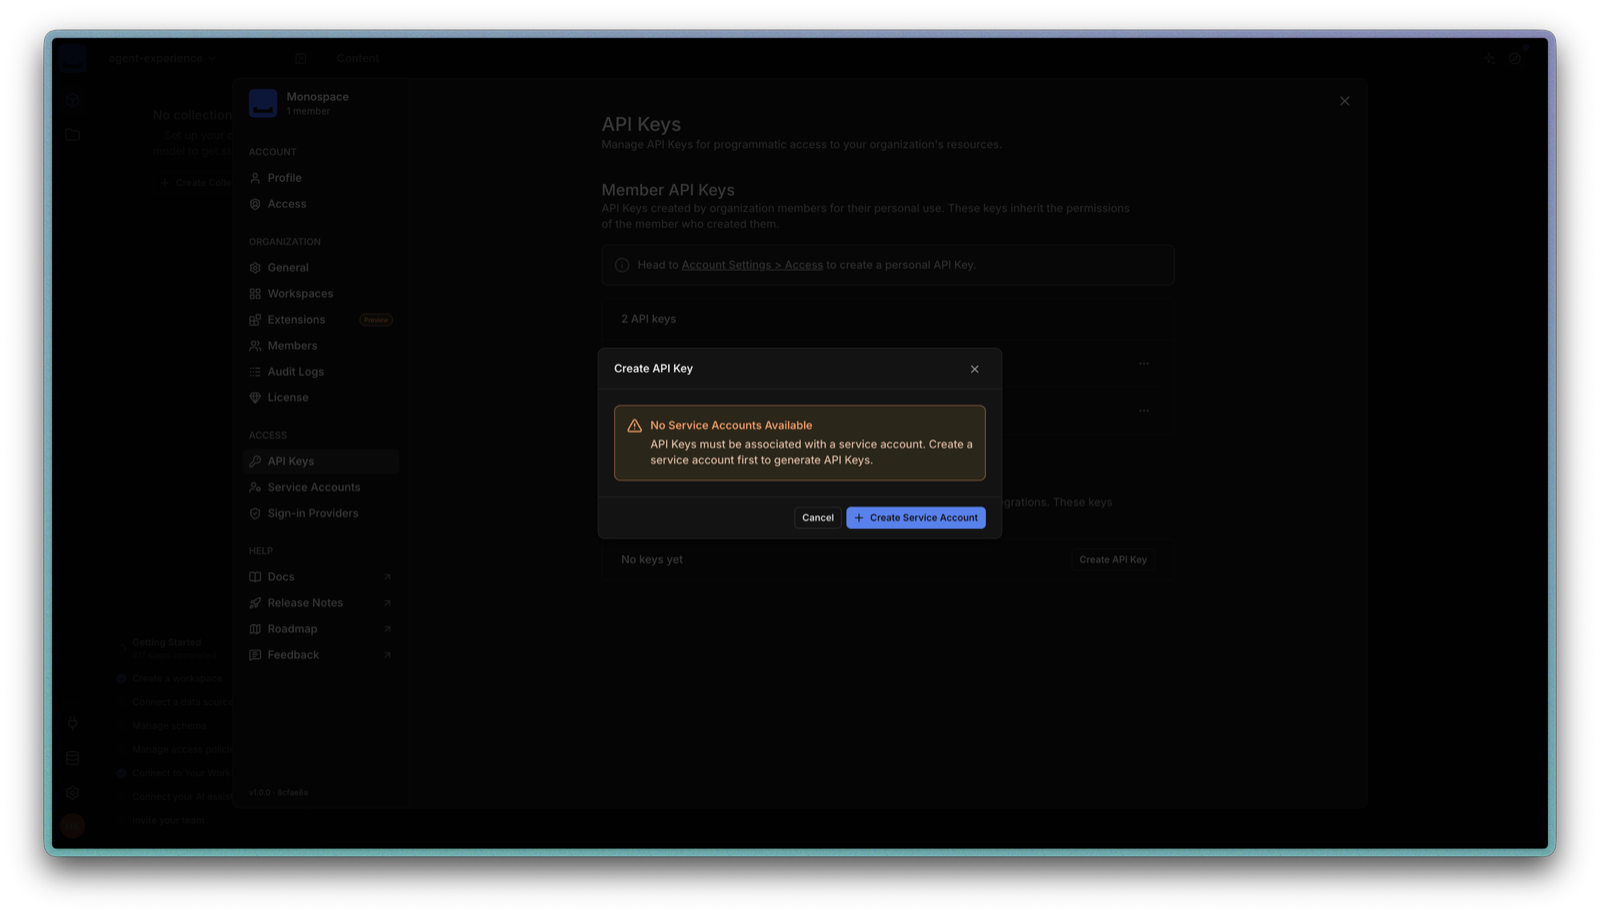Screen dimensions: 1600x915
Task: Click the plug connections icon in left rail
Action: coord(73,723)
